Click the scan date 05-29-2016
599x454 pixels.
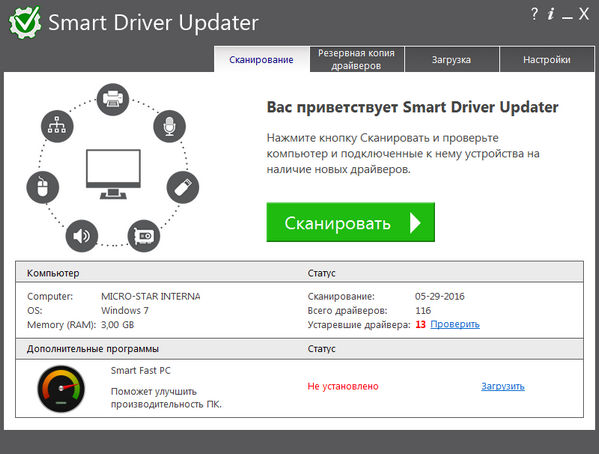tap(440, 296)
